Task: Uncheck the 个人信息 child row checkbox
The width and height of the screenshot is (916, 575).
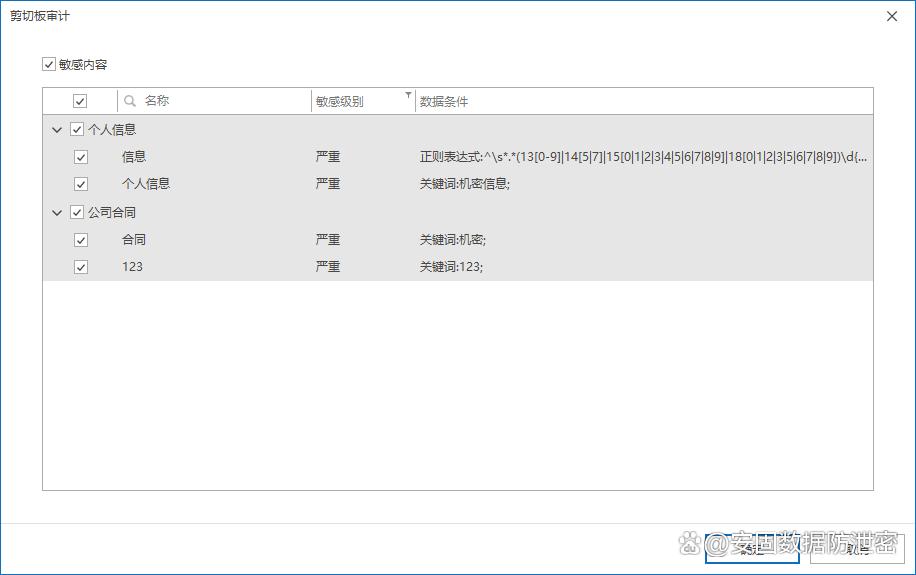Action: (81, 184)
